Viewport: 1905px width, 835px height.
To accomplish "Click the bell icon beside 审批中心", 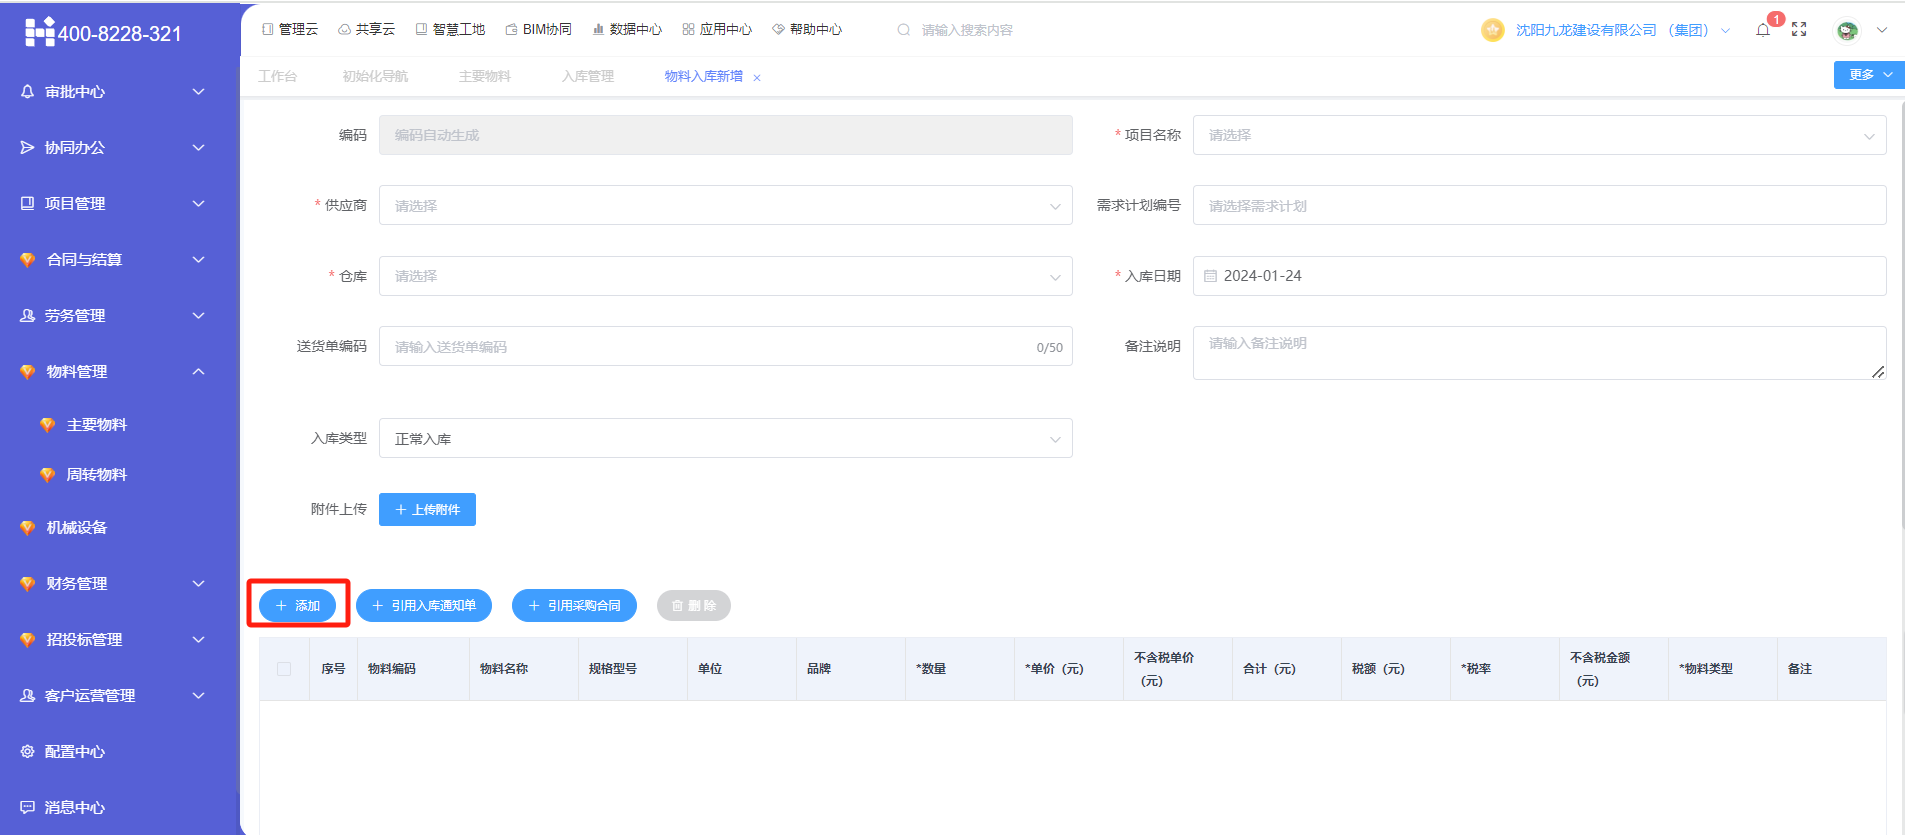I will (27, 91).
